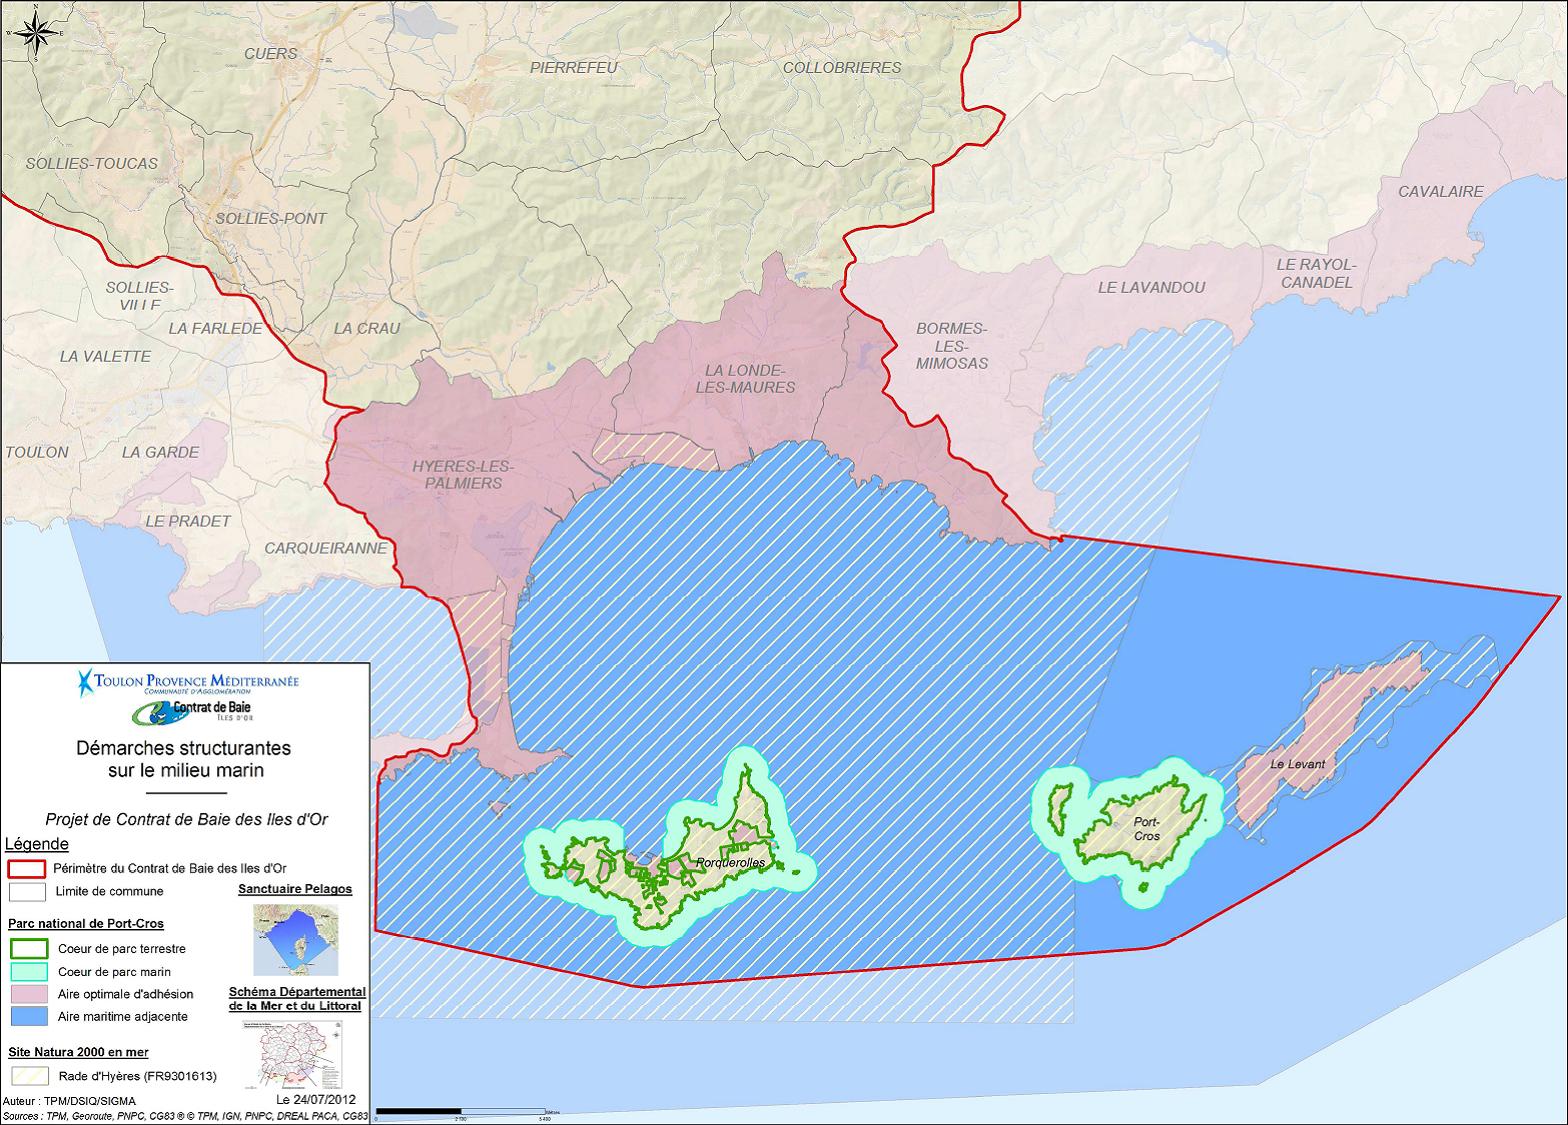
Task: Click the Schéma Départemental de la Mer heading
Action: [297, 999]
